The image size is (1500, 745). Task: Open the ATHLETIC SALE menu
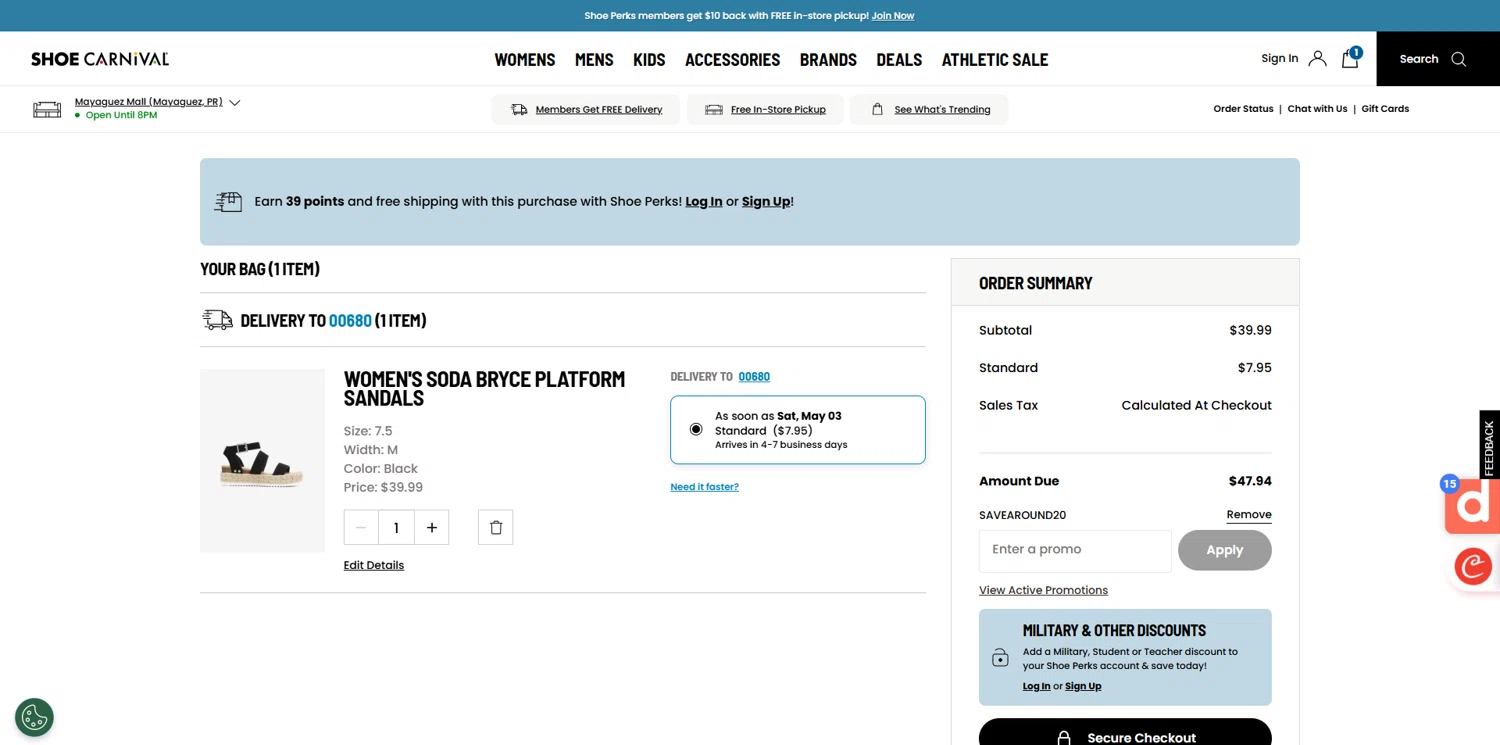click(995, 59)
